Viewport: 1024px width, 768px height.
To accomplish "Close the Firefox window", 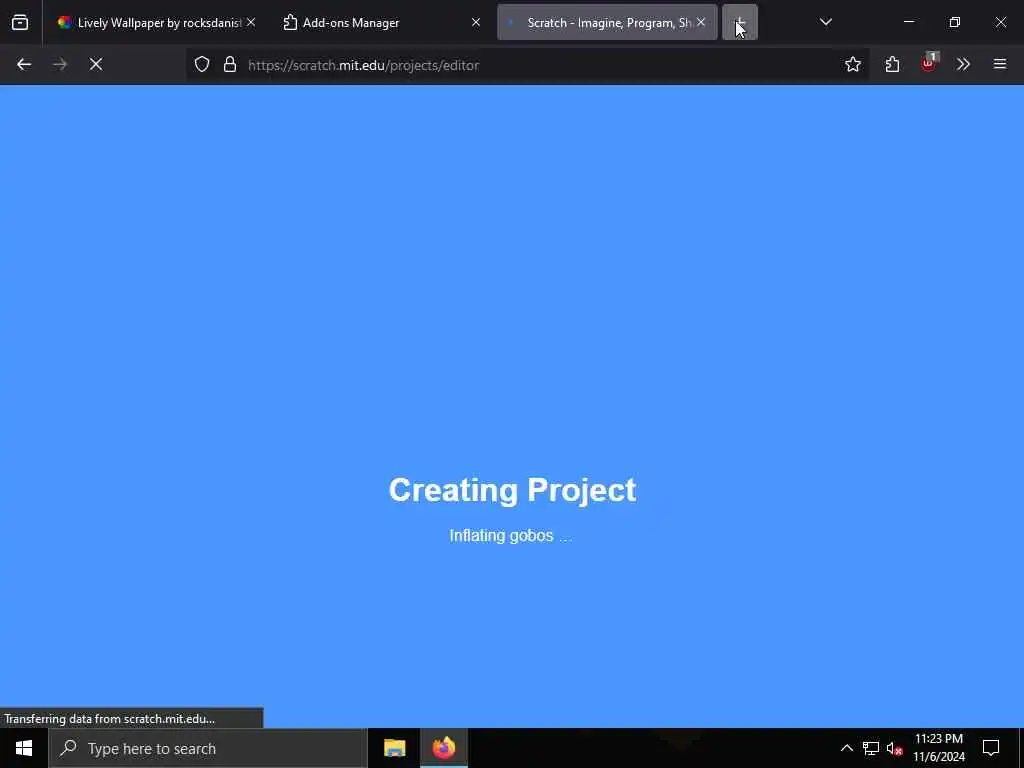I will (x=1000, y=23).
